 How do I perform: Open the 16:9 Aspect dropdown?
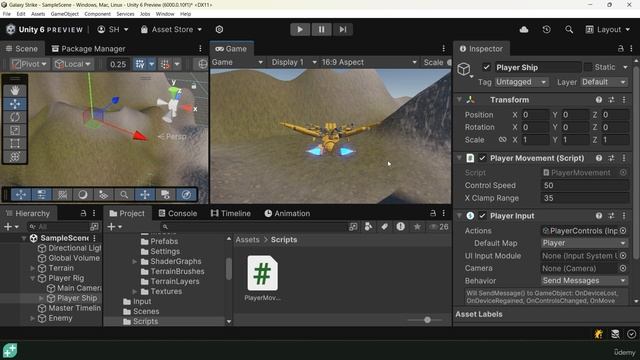369,62
